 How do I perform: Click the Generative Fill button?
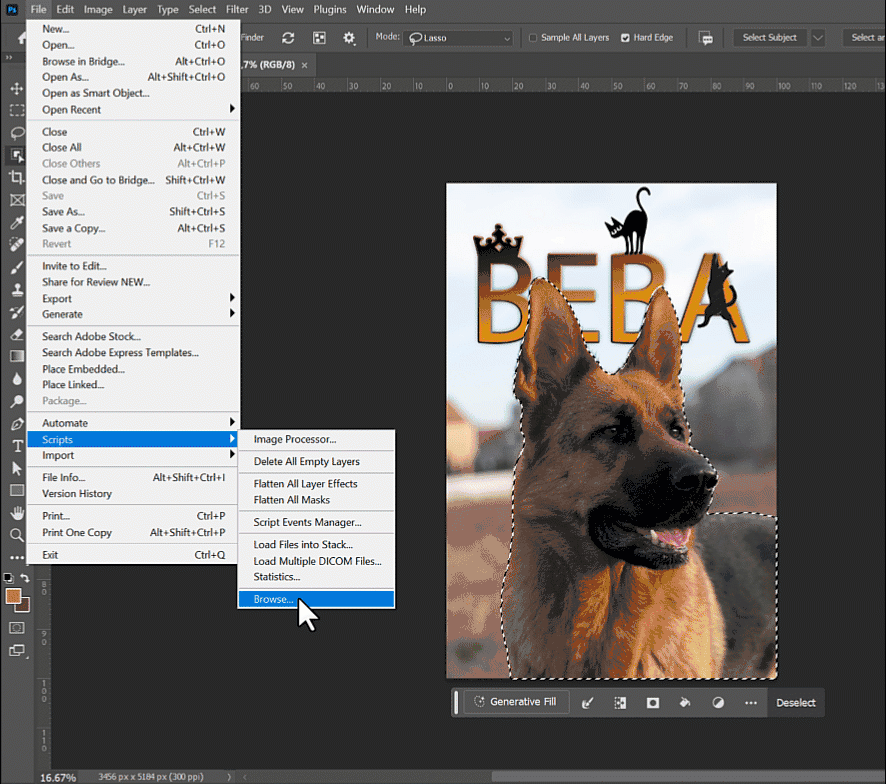click(516, 702)
